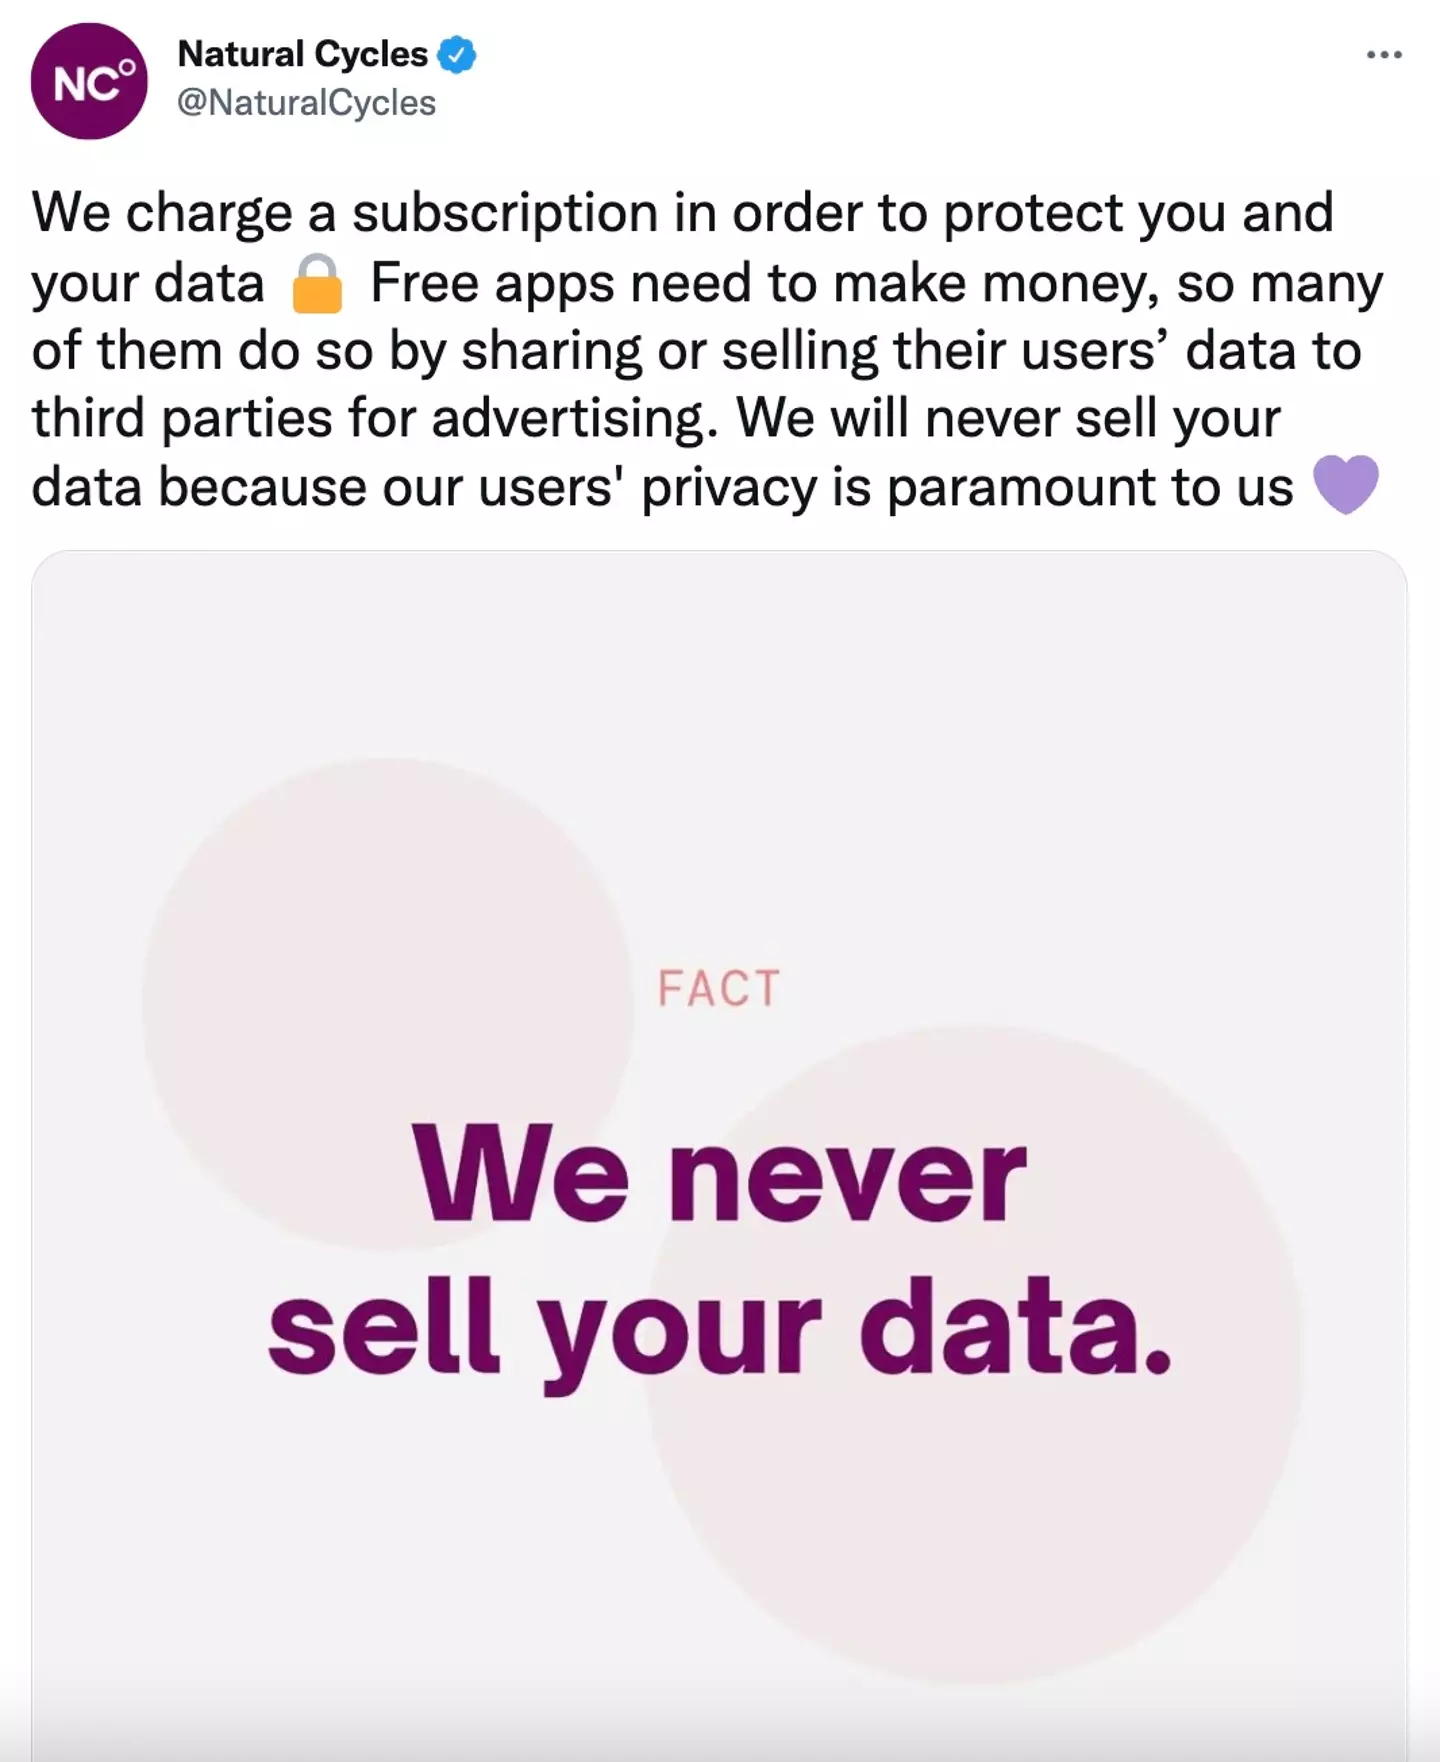Image resolution: width=1440 pixels, height=1762 pixels.
Task: Click the blue verified badge
Action: coord(457,55)
